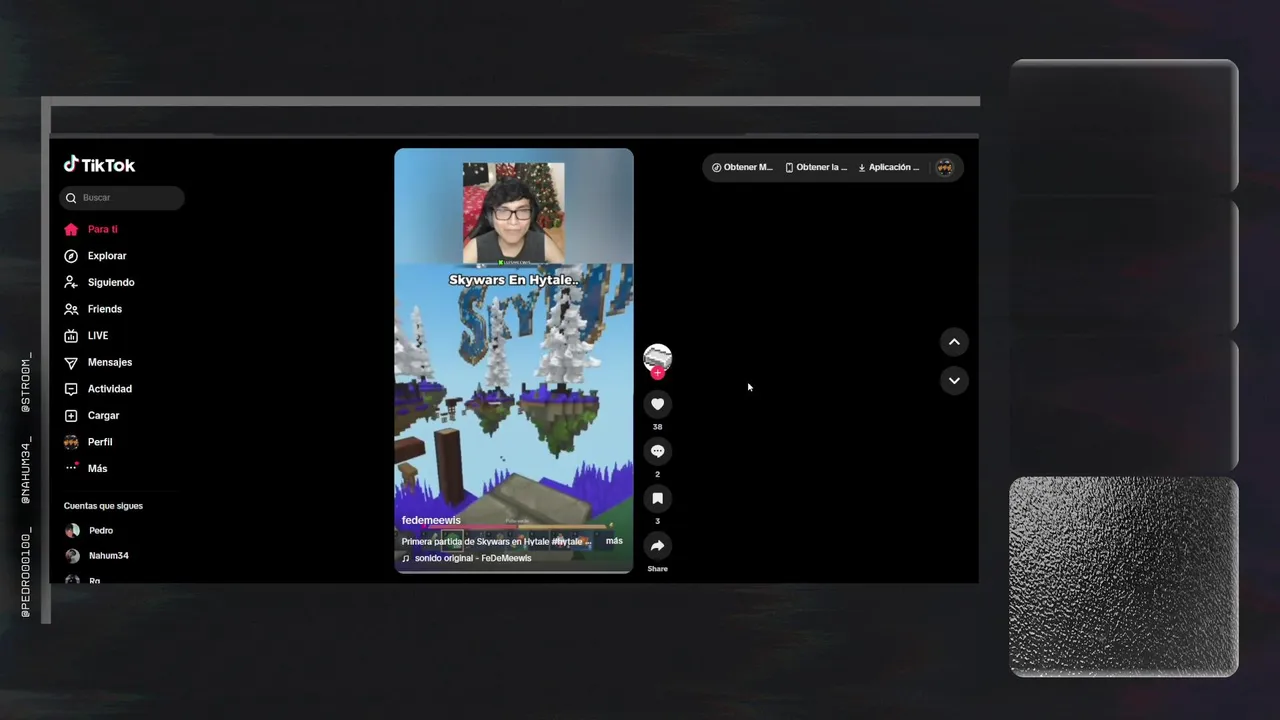Viewport: 1280px width, 720px height.
Task: Open the LIVE section
Action: (97, 336)
